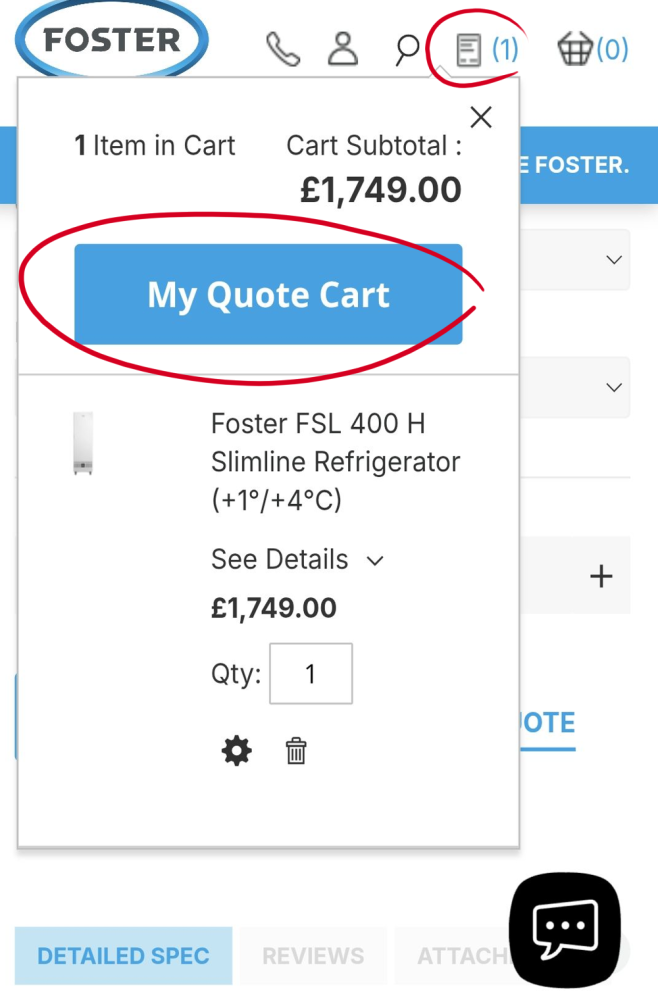Image resolution: width=658 pixels, height=1000 pixels.
Task: Click the My Quote Cart button
Action: [x=268, y=294]
